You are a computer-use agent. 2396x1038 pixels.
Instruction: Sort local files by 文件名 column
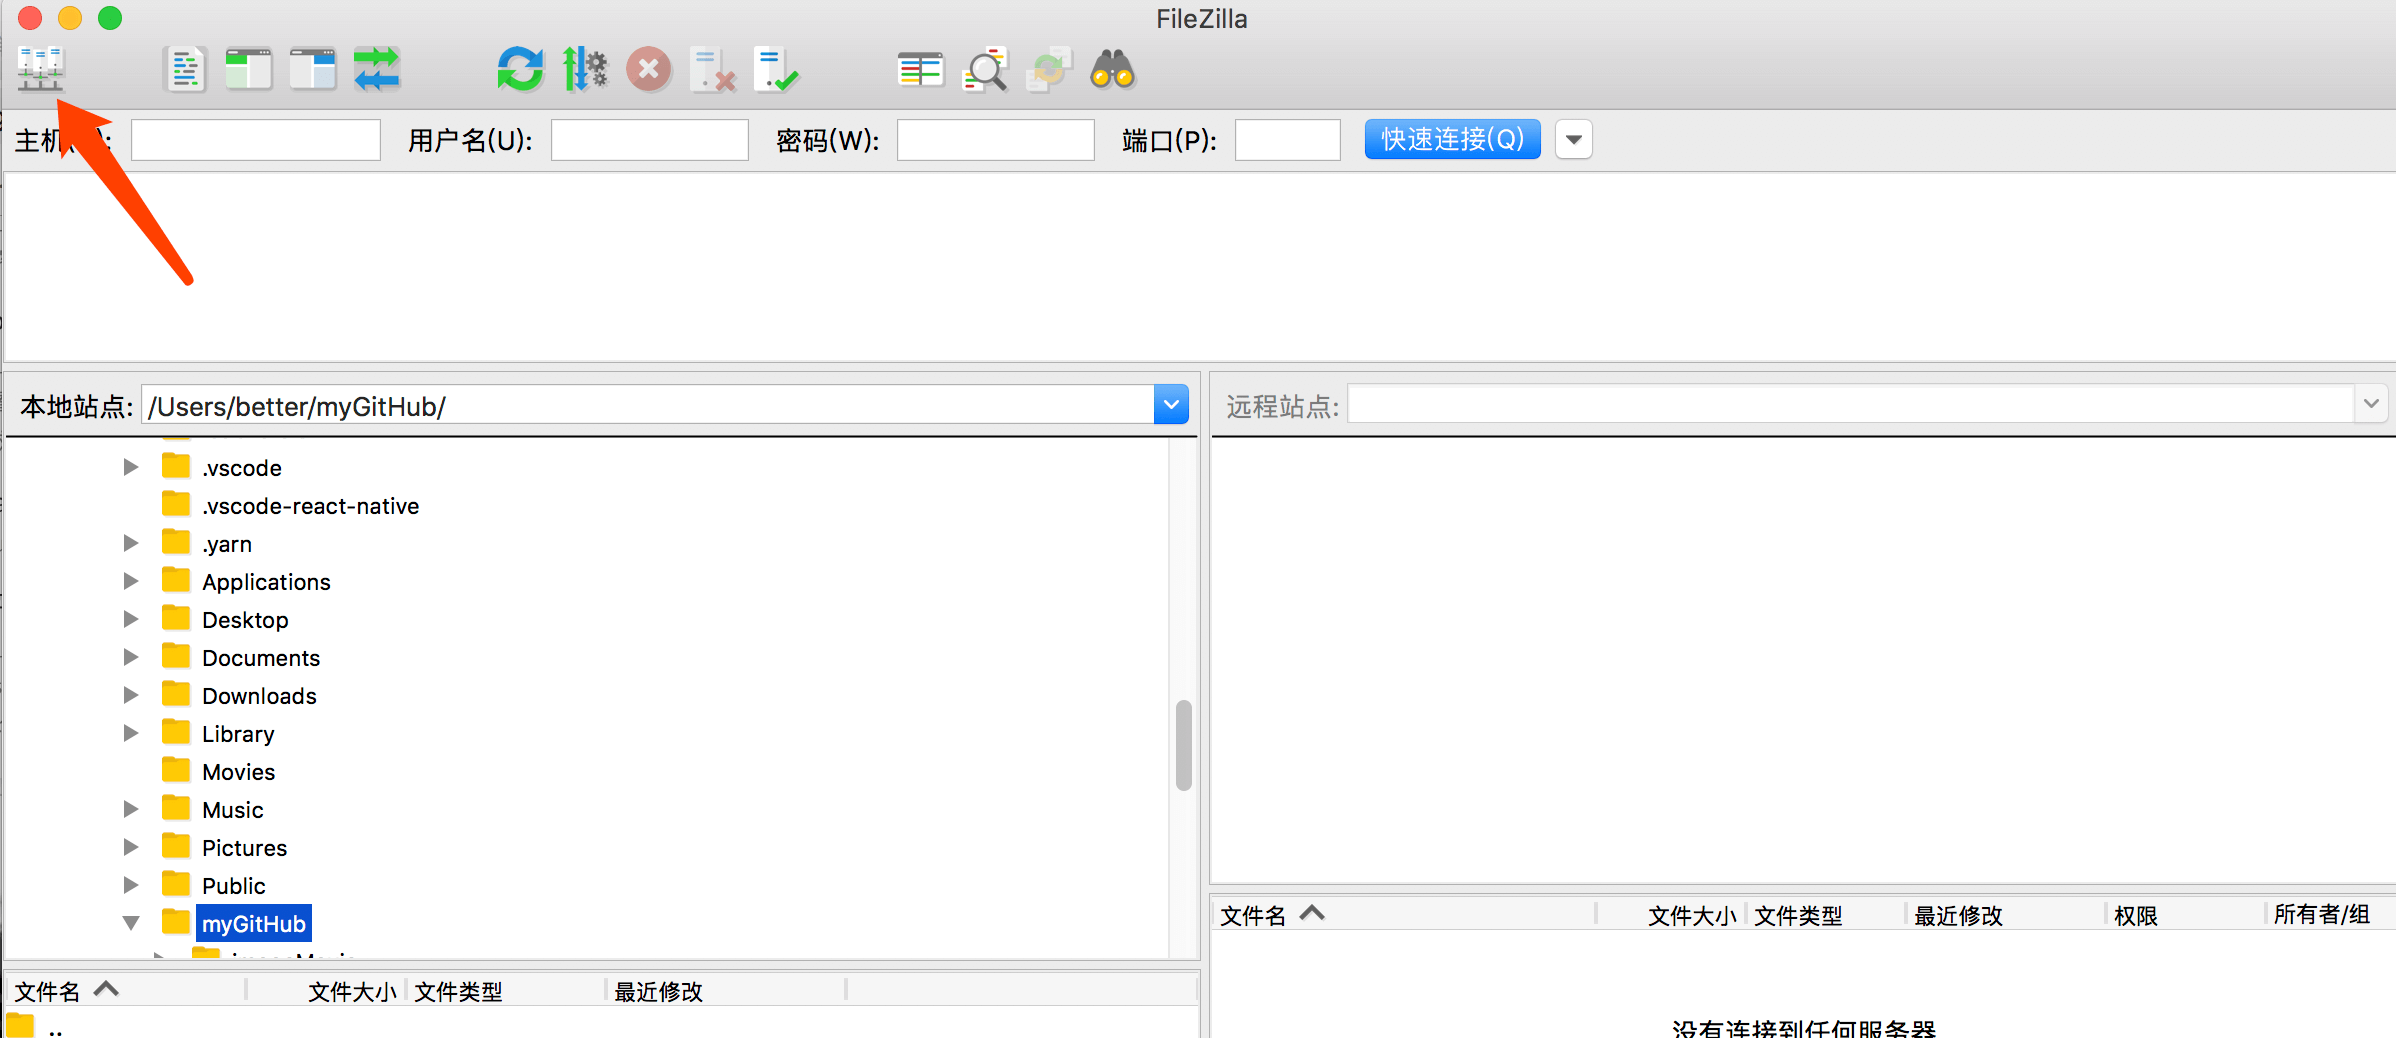pyautogui.click(x=125, y=991)
